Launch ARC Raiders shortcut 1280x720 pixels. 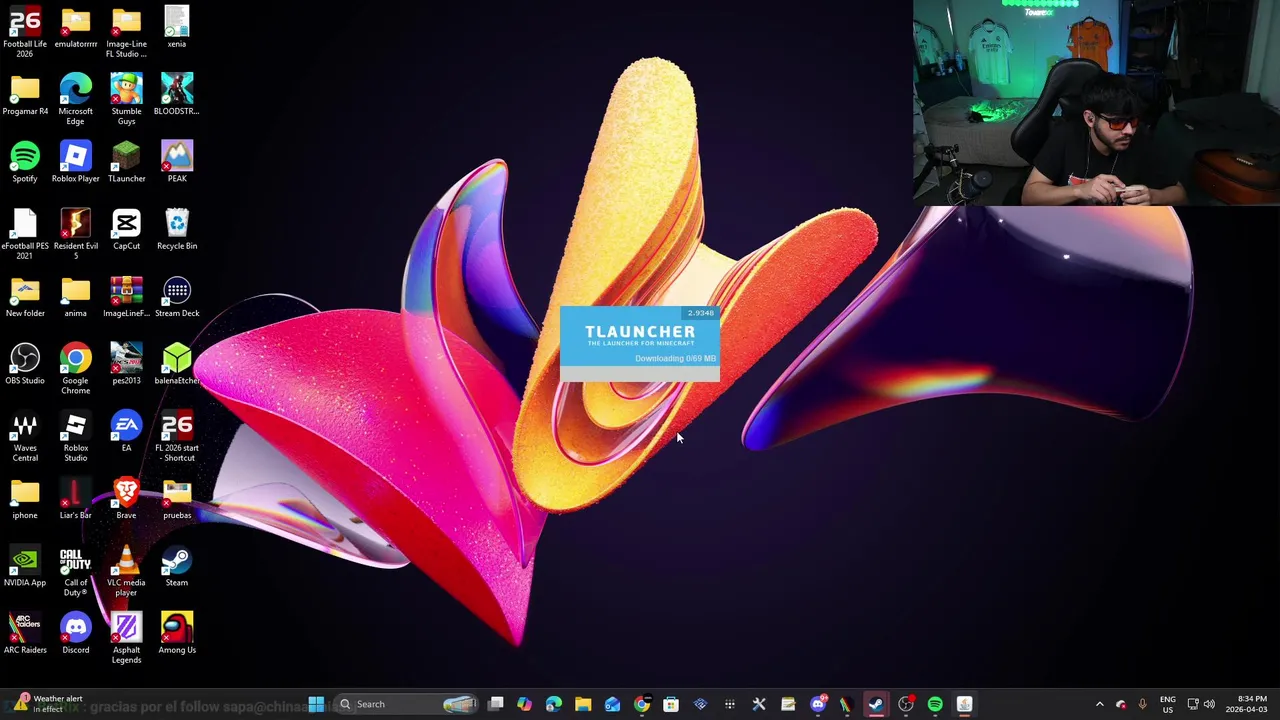(x=25, y=633)
